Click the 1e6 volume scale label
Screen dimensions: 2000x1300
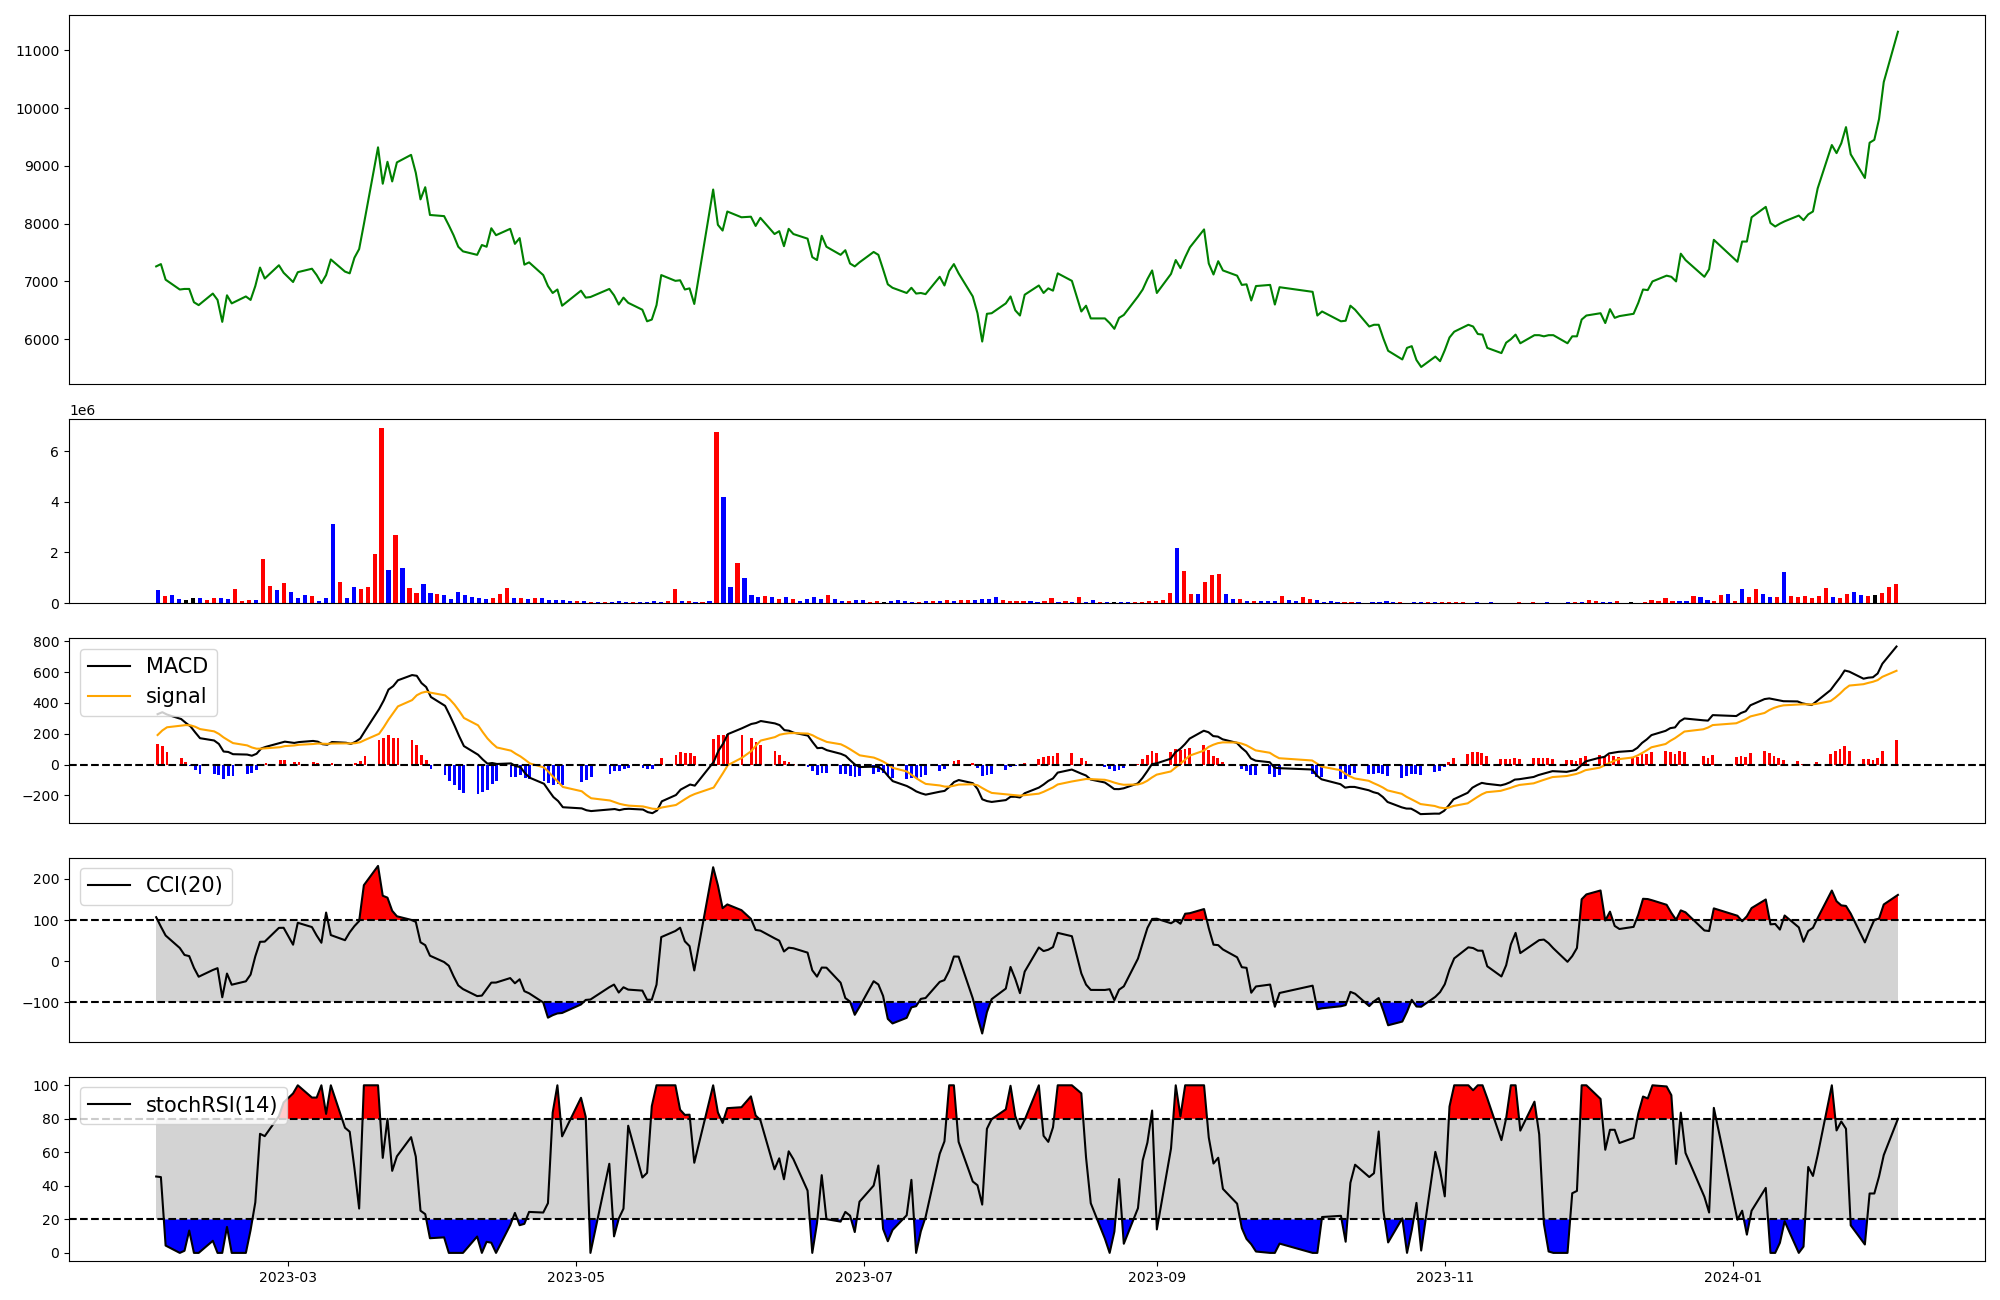click(x=82, y=410)
